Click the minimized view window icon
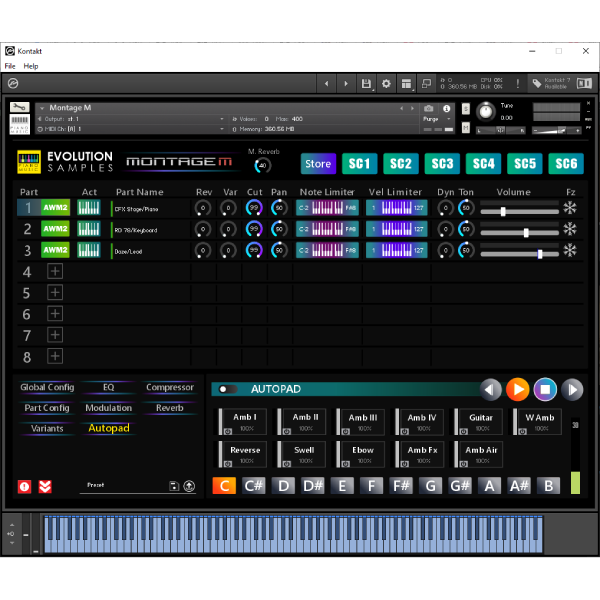 pos(426,83)
